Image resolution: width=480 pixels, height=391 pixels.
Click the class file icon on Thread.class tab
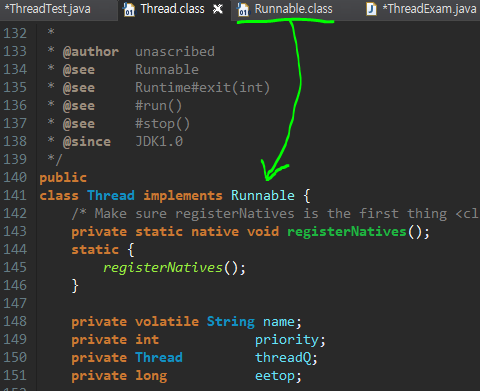click(129, 9)
